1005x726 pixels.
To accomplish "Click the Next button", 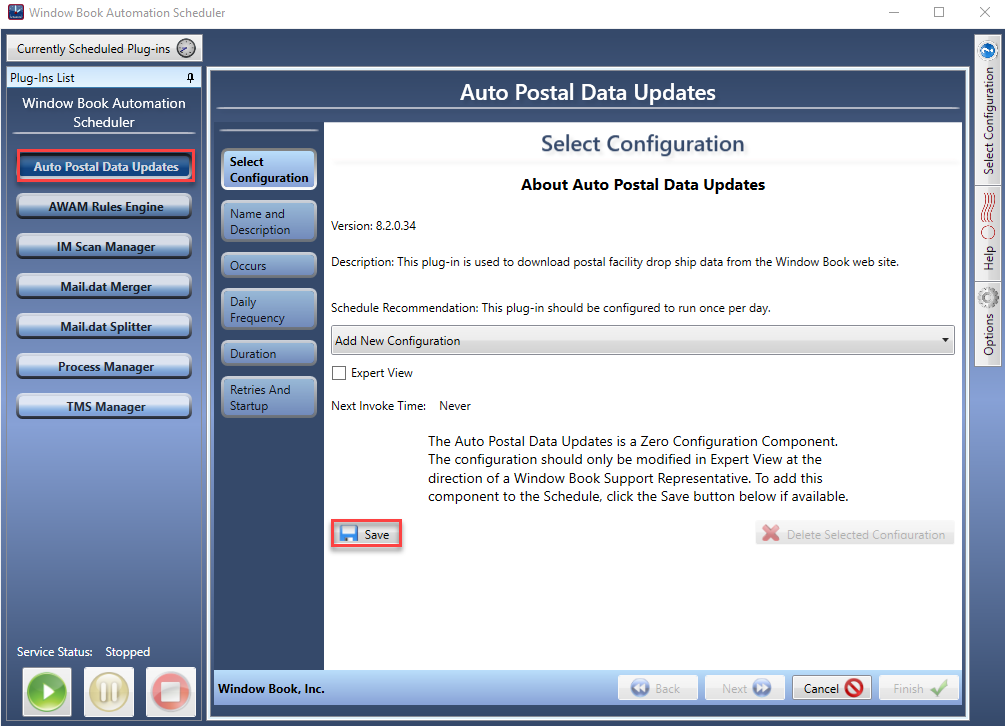I will (745, 688).
